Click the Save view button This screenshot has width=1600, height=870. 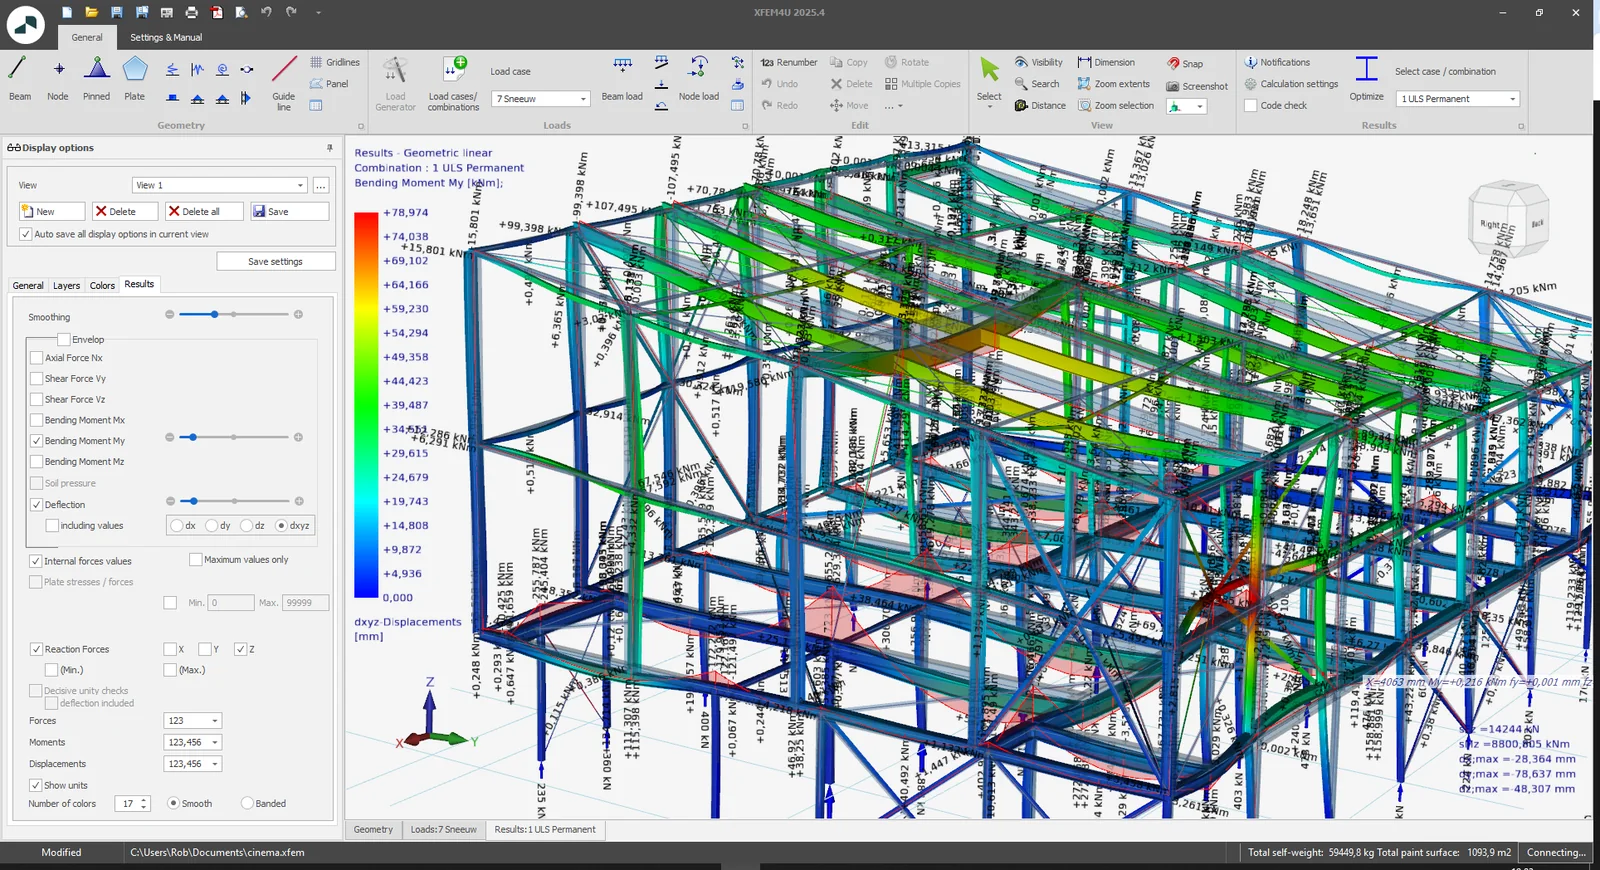tap(290, 212)
